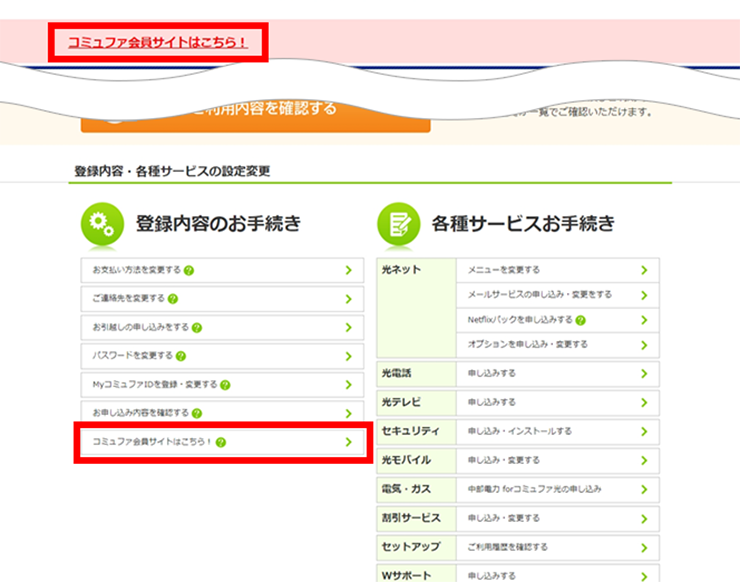
Task: Click the orange ご利用内容を確認する button
Action: pos(255,116)
